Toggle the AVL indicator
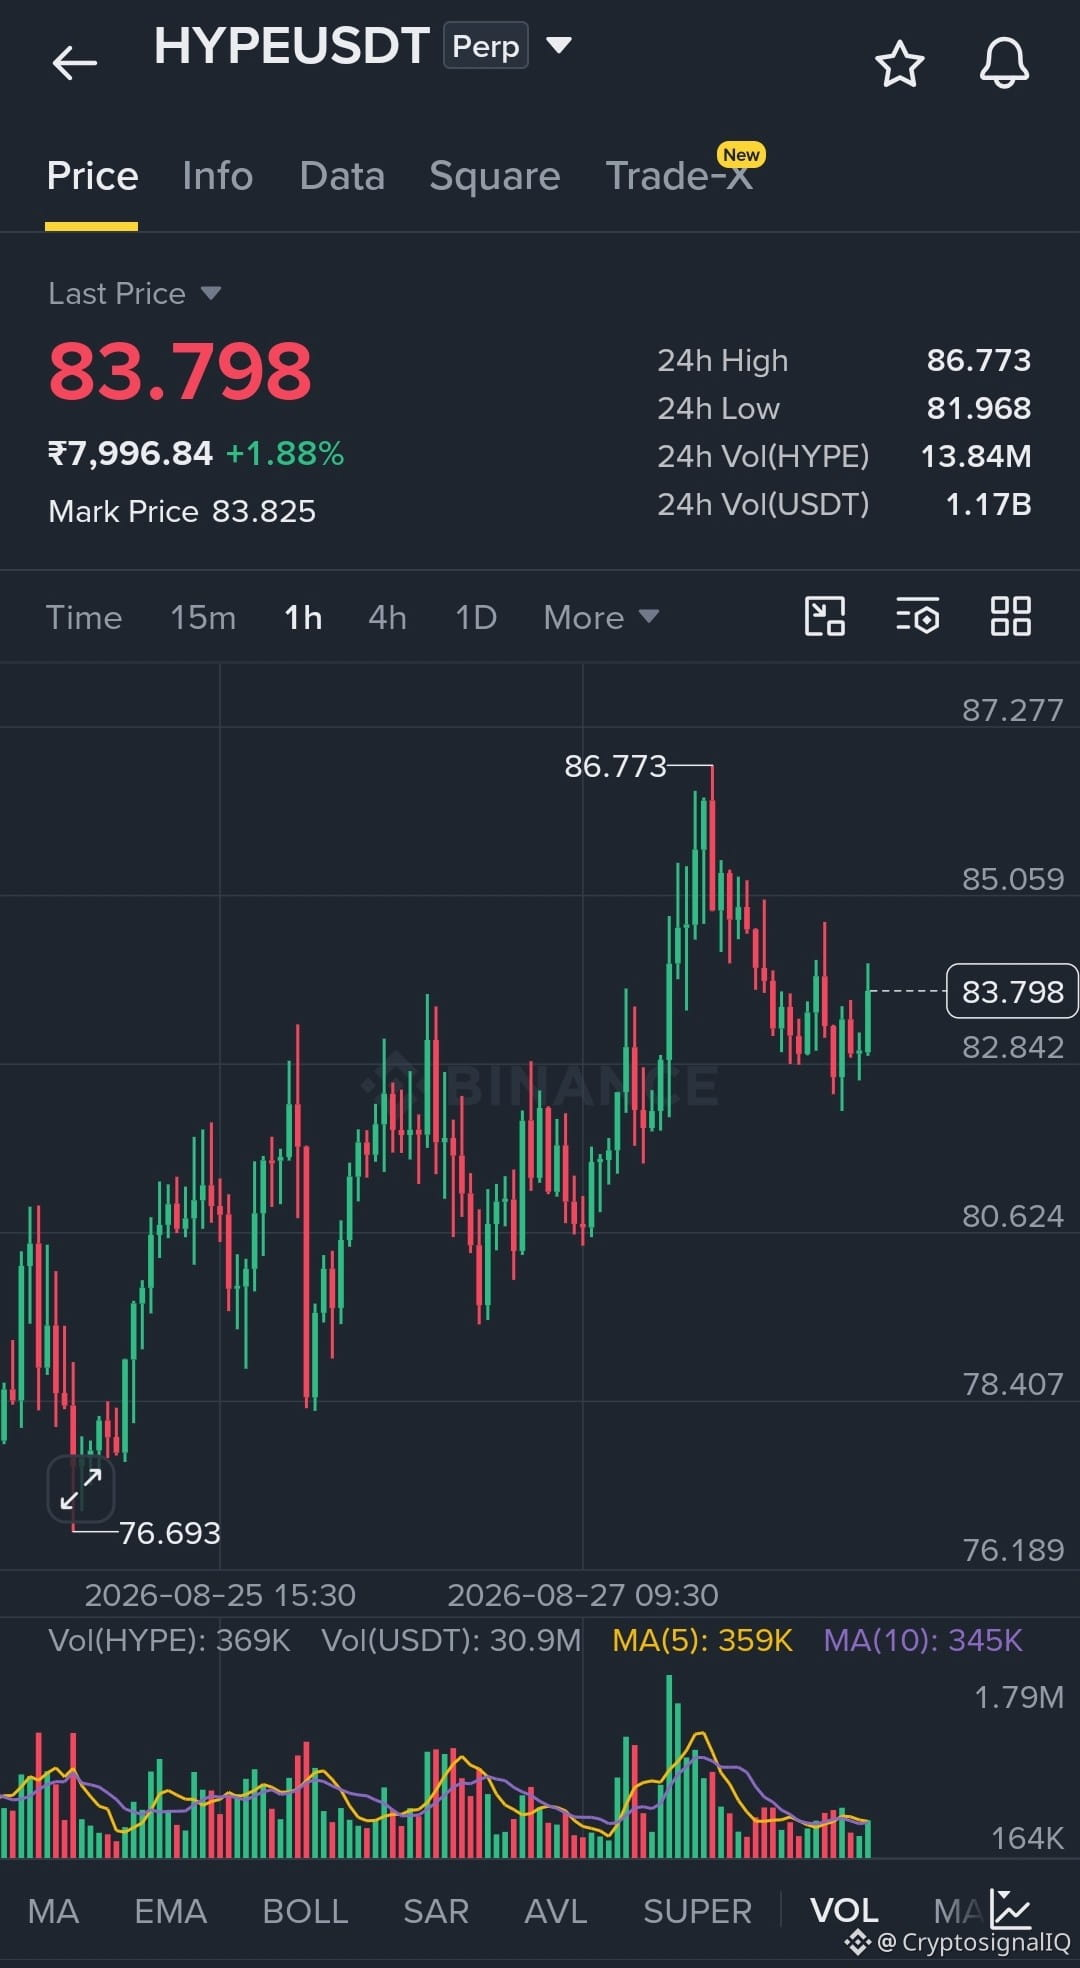 pos(556,1911)
